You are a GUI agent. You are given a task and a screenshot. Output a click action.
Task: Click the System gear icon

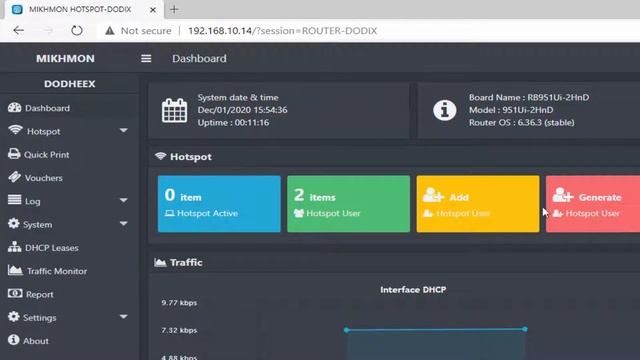point(13,224)
